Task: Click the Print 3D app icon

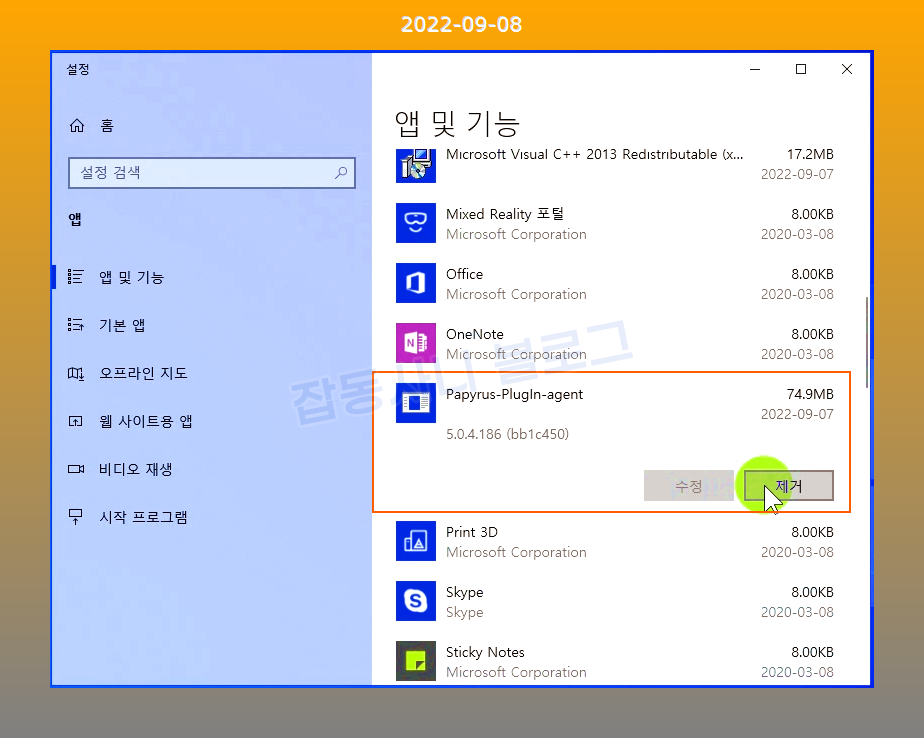Action: point(415,541)
